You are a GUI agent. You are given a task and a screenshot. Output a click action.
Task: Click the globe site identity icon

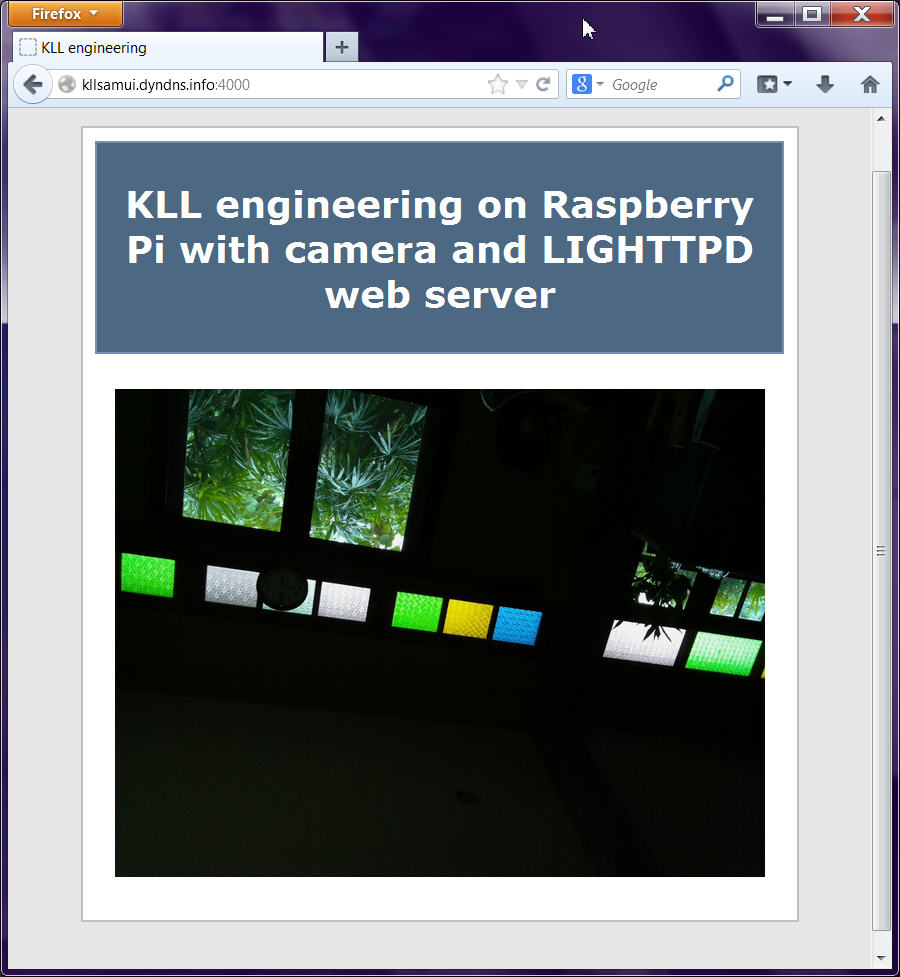coord(67,85)
